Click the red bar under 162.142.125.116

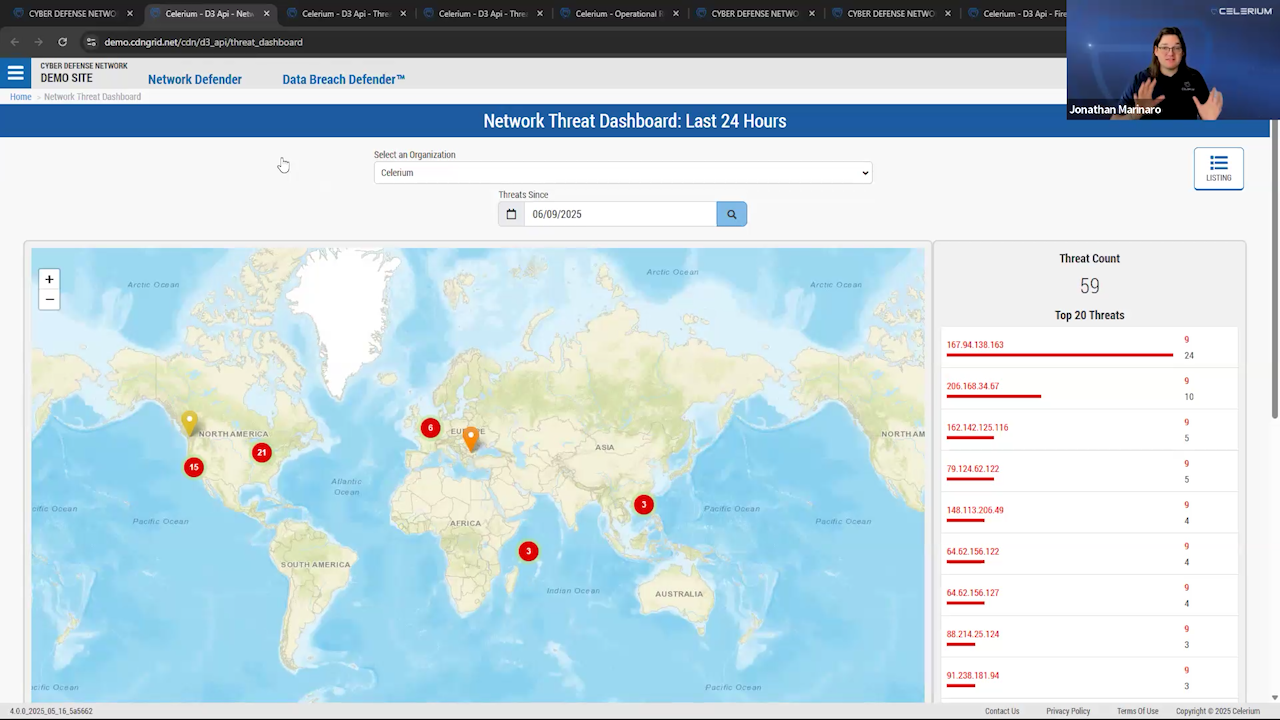click(x=970, y=437)
